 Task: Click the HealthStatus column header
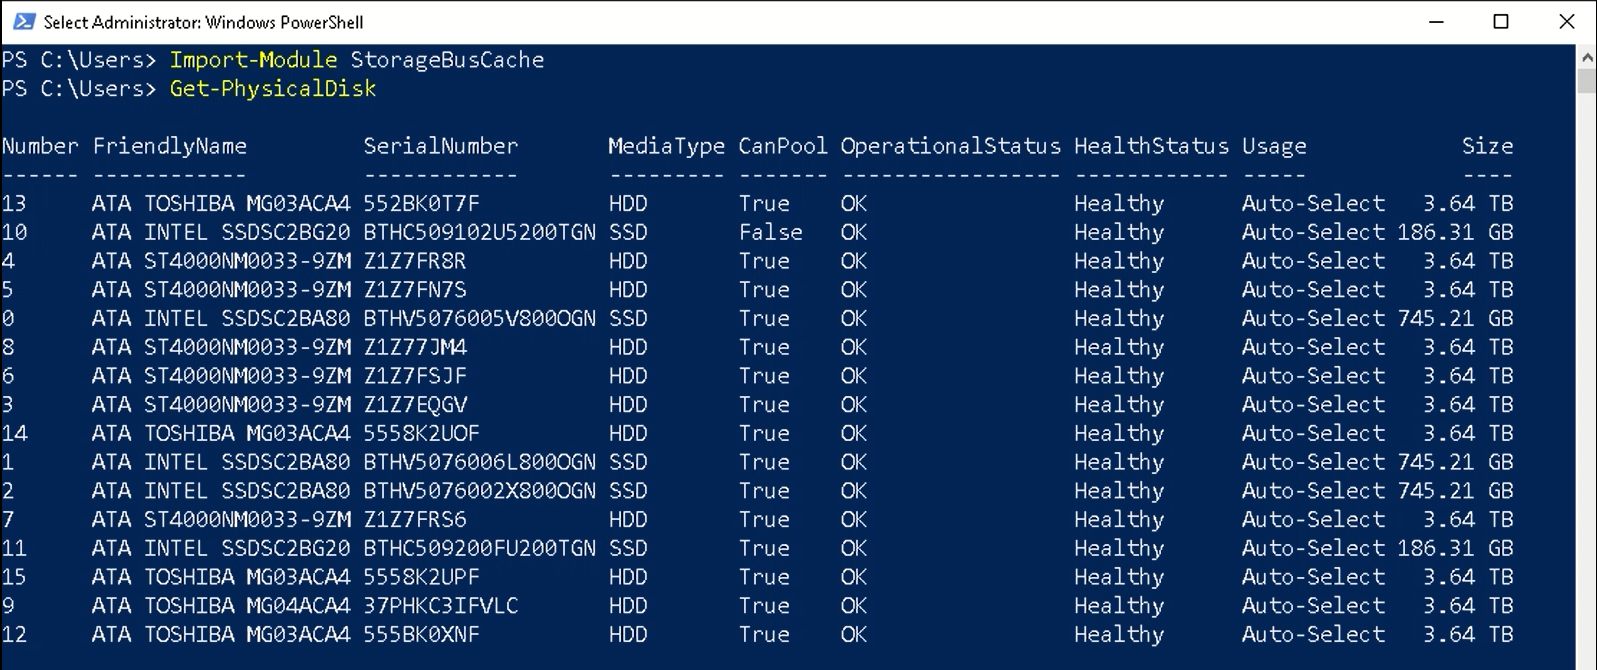tap(1151, 146)
